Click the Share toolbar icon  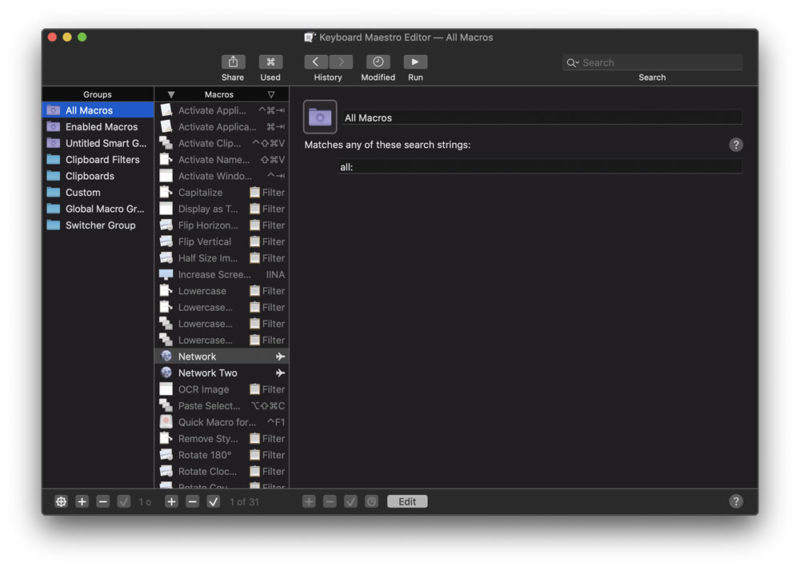pyautogui.click(x=233, y=62)
